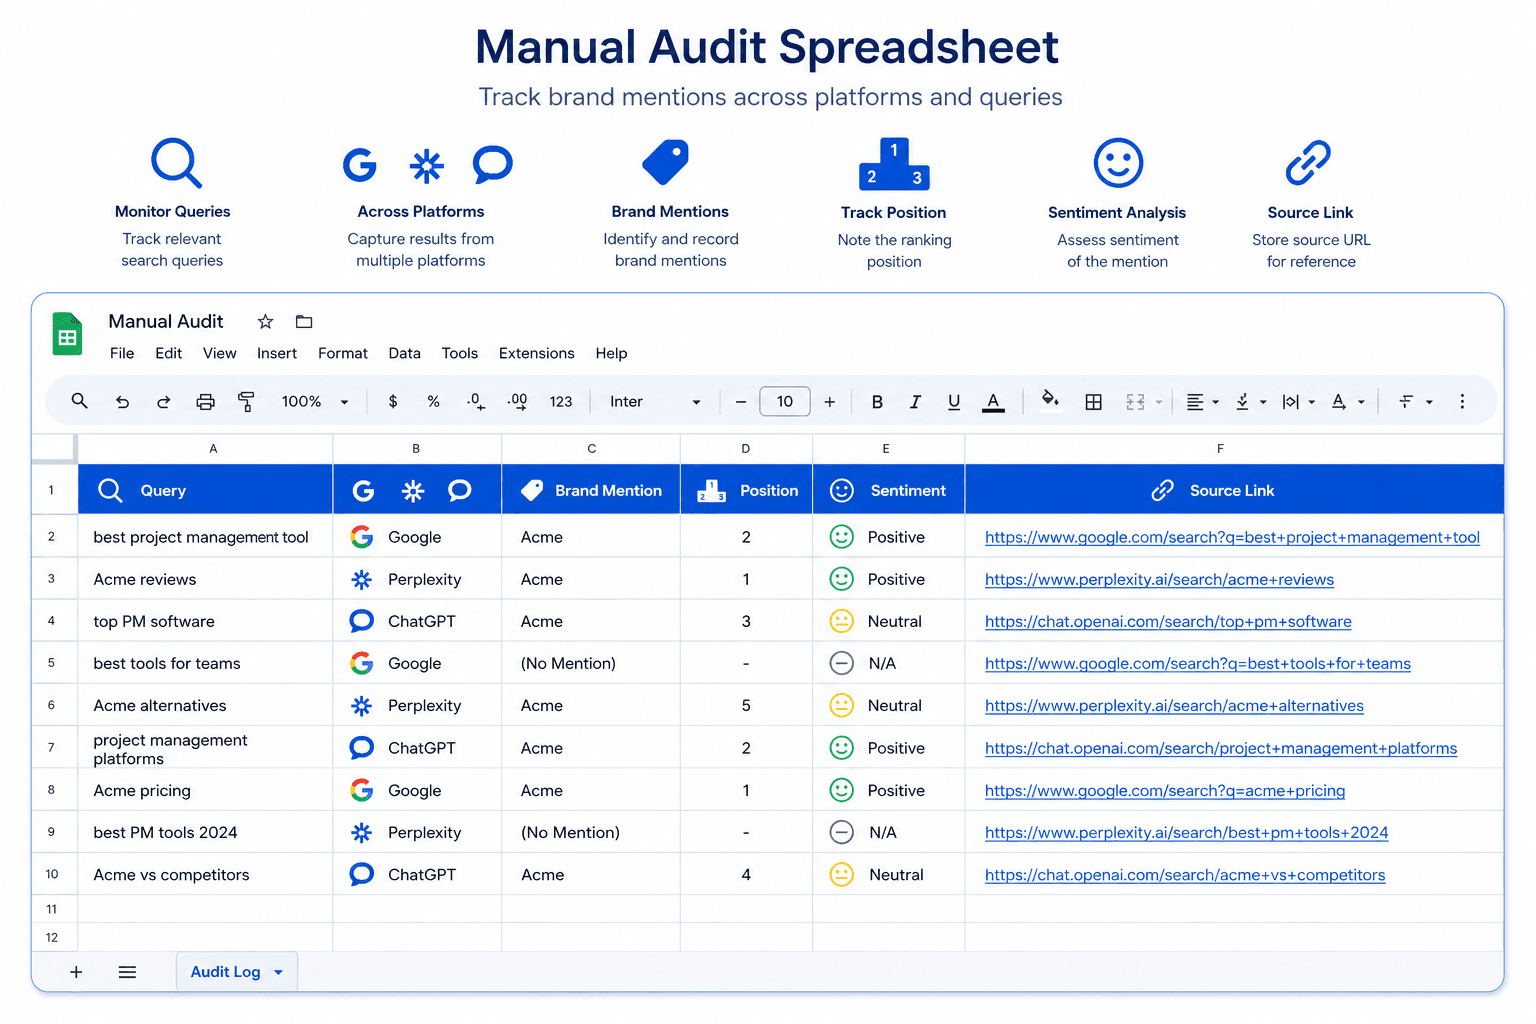Click the print icon
The image size is (1536, 1024).
(205, 402)
